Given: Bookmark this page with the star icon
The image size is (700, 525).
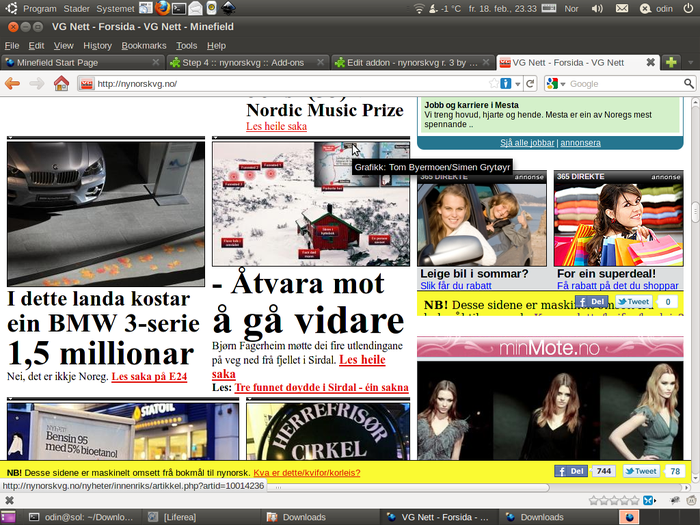Looking at the screenshot, I should pos(493,83).
